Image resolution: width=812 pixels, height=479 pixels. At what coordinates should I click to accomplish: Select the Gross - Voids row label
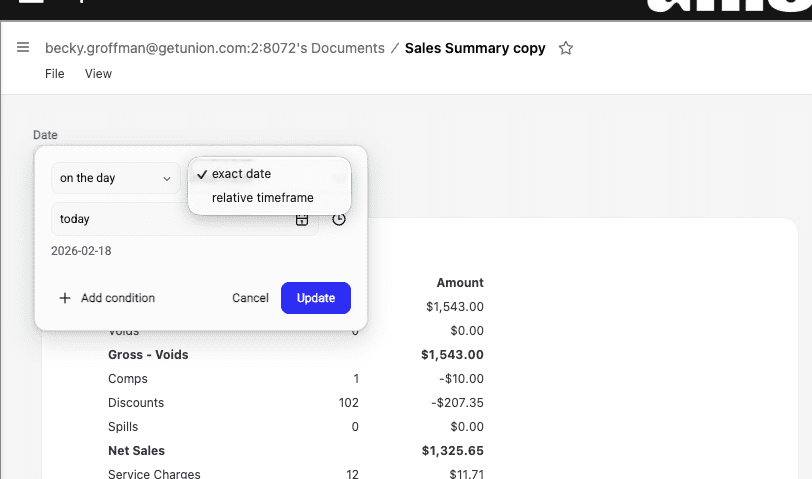pos(148,355)
